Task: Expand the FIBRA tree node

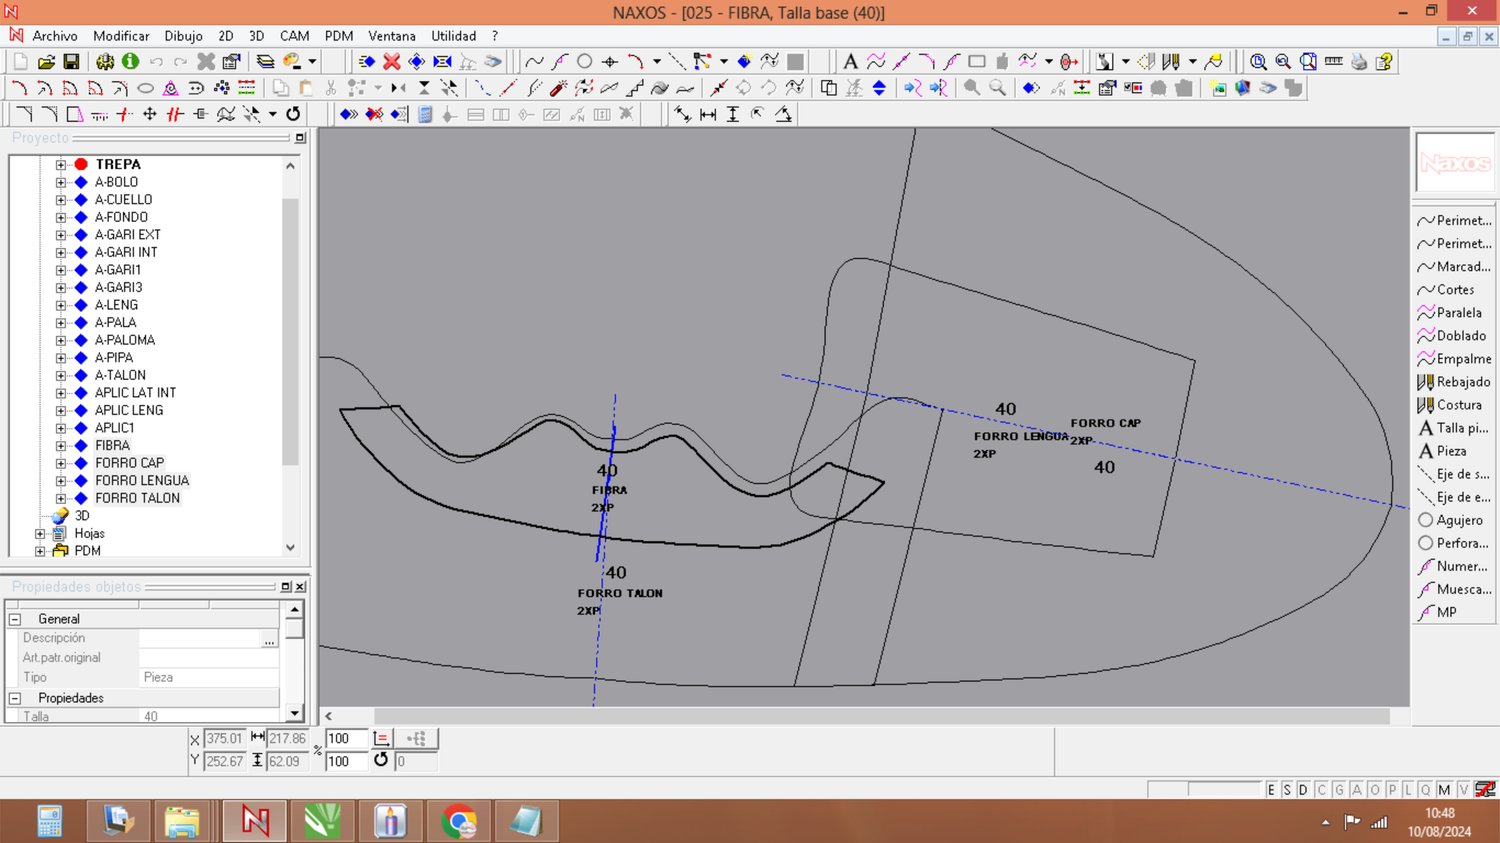Action: (x=61, y=446)
